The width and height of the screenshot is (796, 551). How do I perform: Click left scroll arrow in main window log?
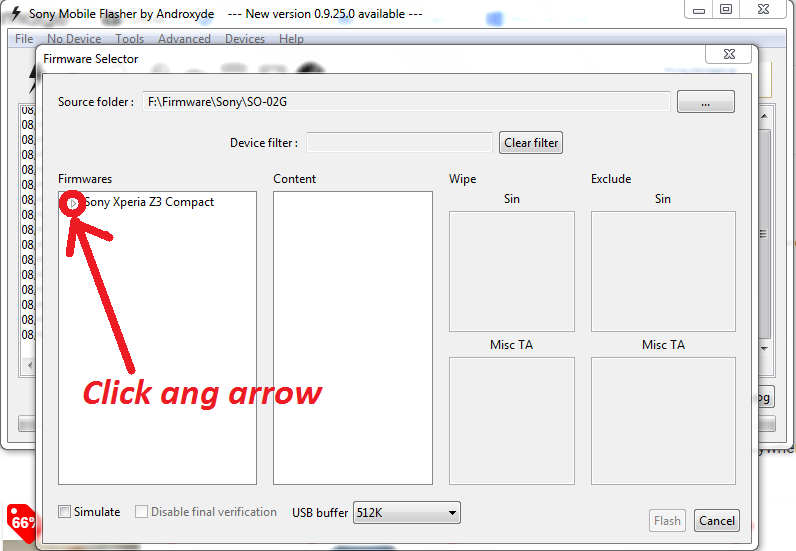[29, 365]
